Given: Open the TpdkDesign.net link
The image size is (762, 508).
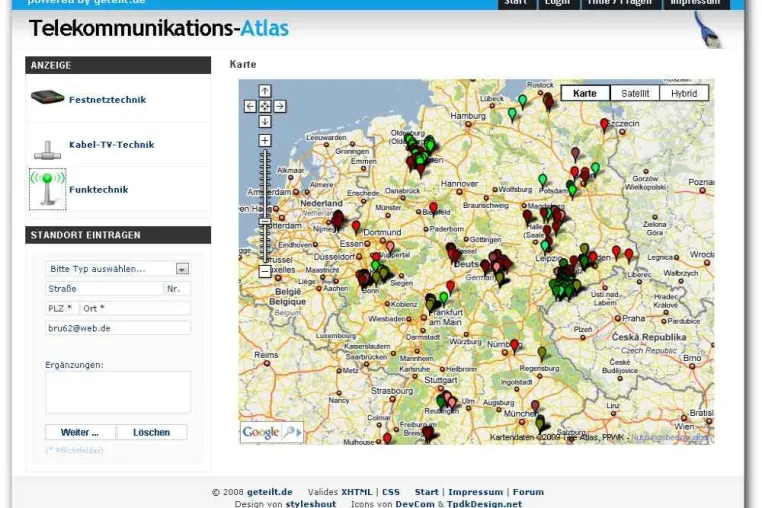Looking at the screenshot, I should click(484, 504).
